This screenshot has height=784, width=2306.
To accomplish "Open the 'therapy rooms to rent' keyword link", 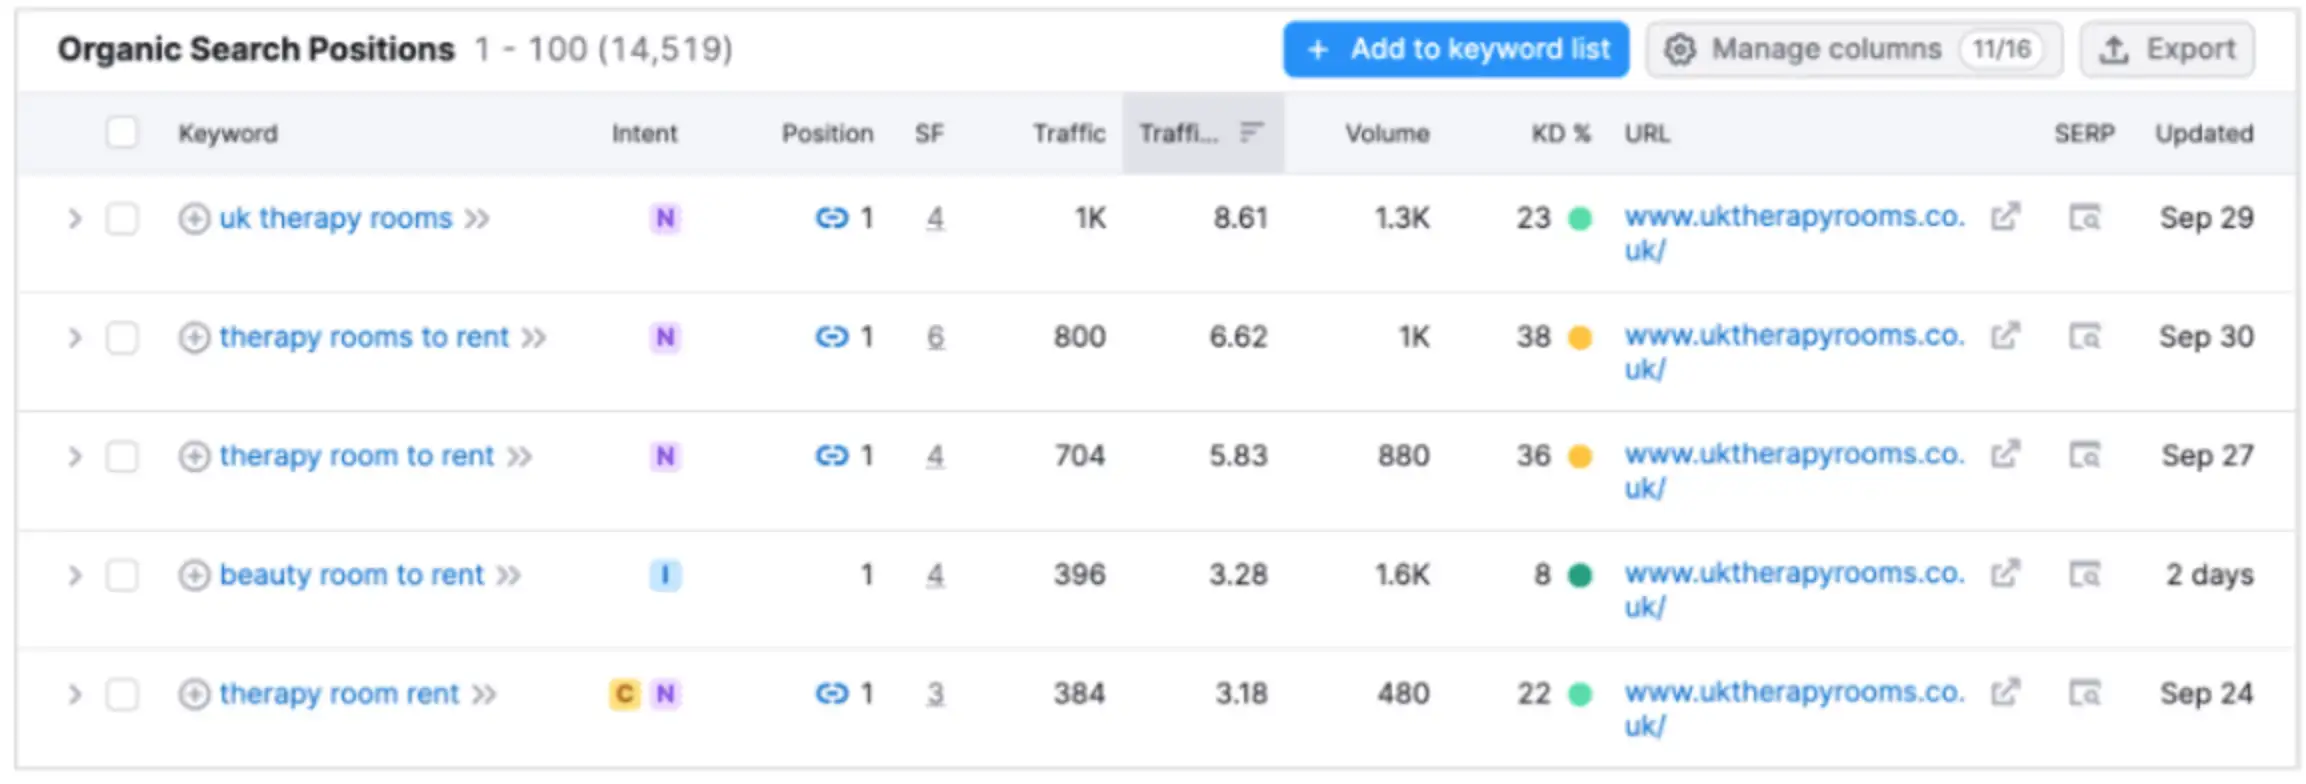I will pyautogui.click(x=364, y=337).
